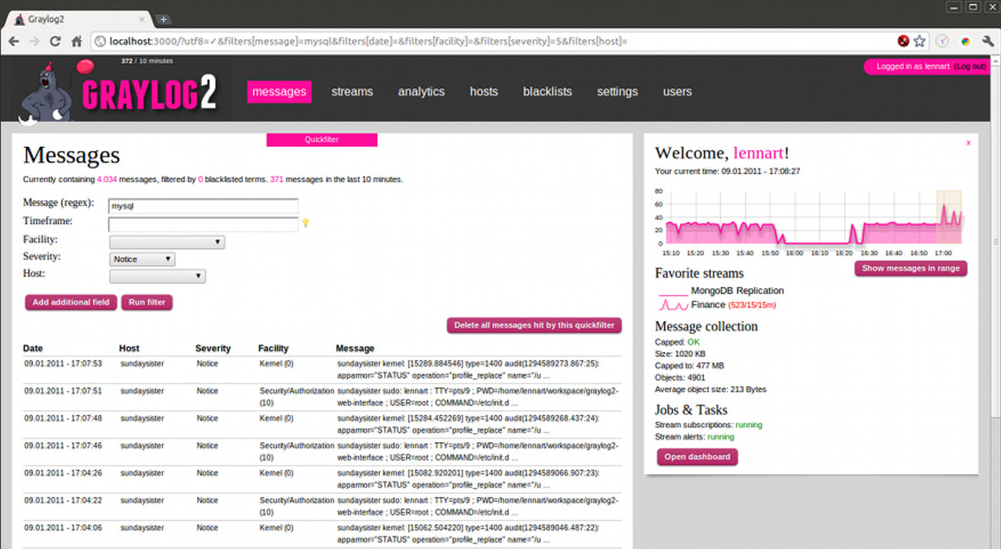The width and height of the screenshot is (1001, 549).
Task: Dismiss the Welcome panel with the x
Action: tap(968, 143)
